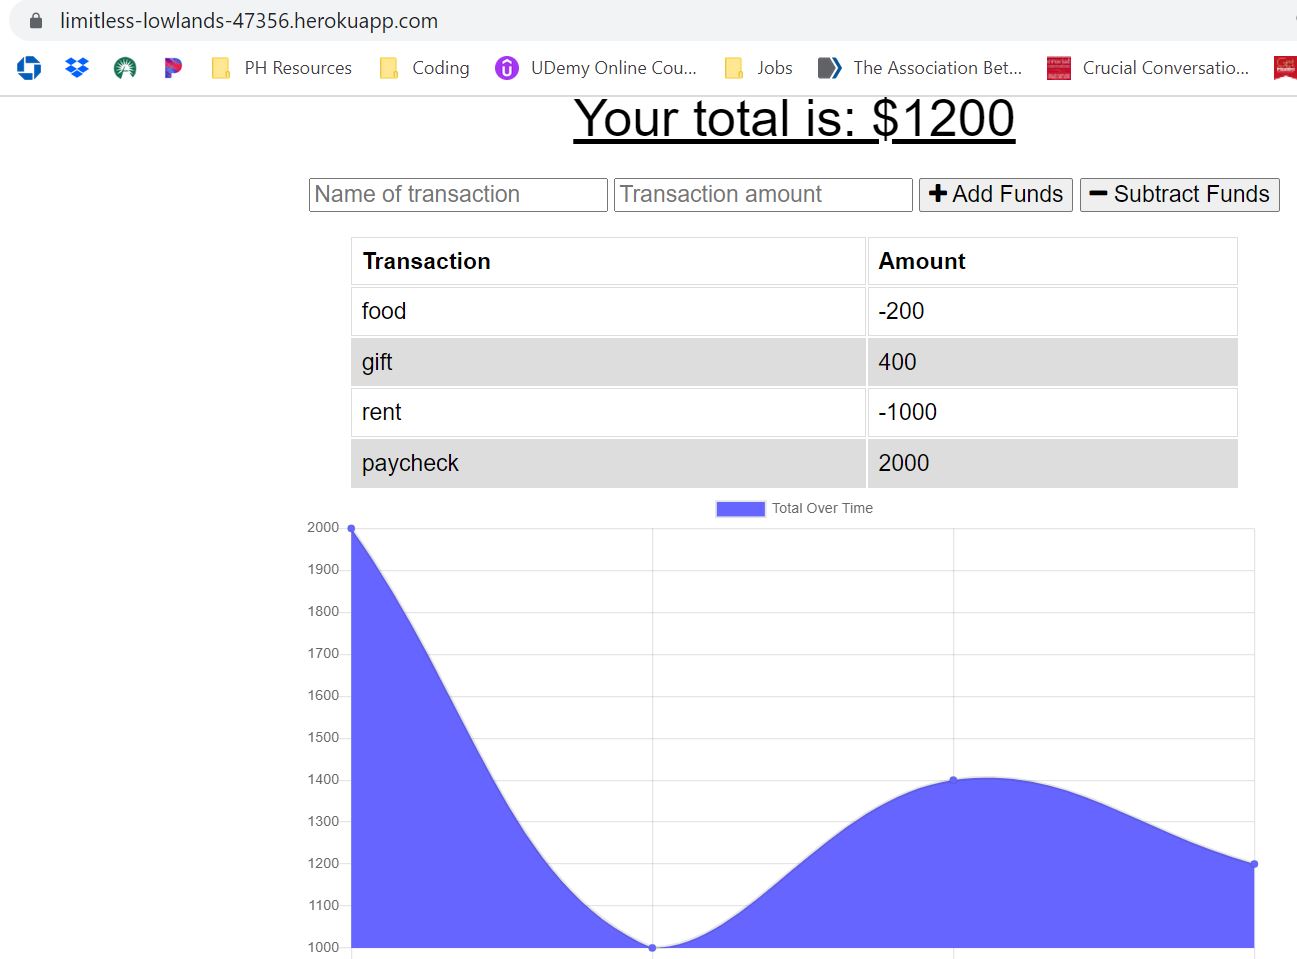This screenshot has width=1297, height=959.
Task: Click the chart data point at 1400
Action: coord(953,780)
